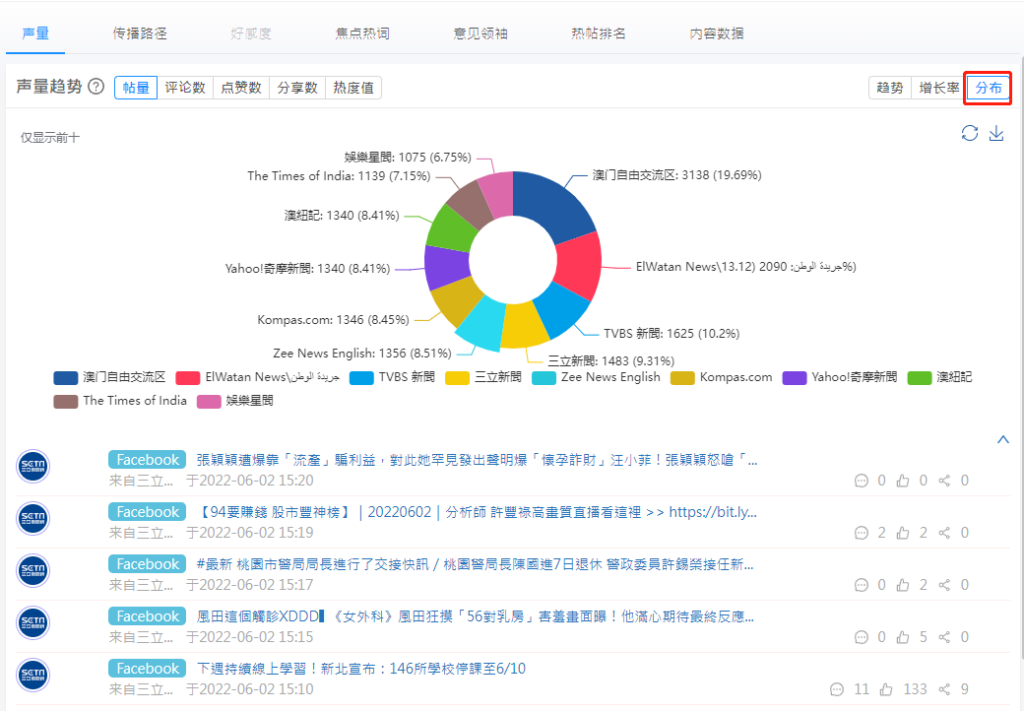Click the help icon beside 声量趋势
The image size is (1024, 711).
point(96,87)
